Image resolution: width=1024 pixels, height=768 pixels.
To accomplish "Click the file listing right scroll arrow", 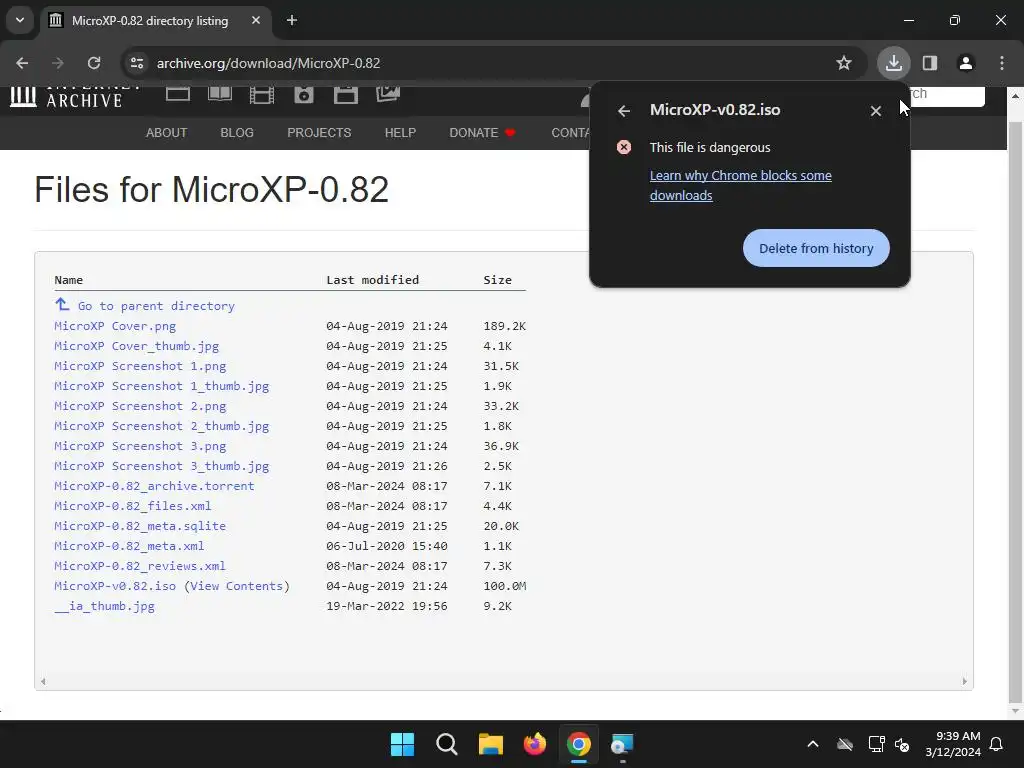I will tap(965, 681).
